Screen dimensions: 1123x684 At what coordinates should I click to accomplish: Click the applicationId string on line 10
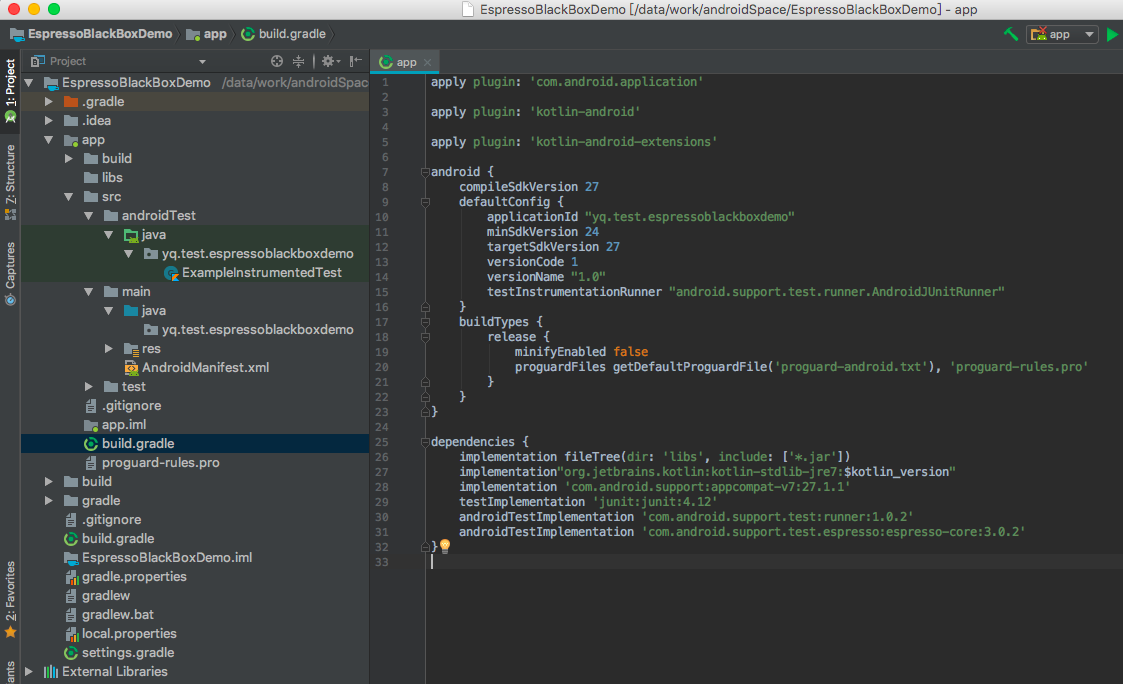tap(690, 217)
